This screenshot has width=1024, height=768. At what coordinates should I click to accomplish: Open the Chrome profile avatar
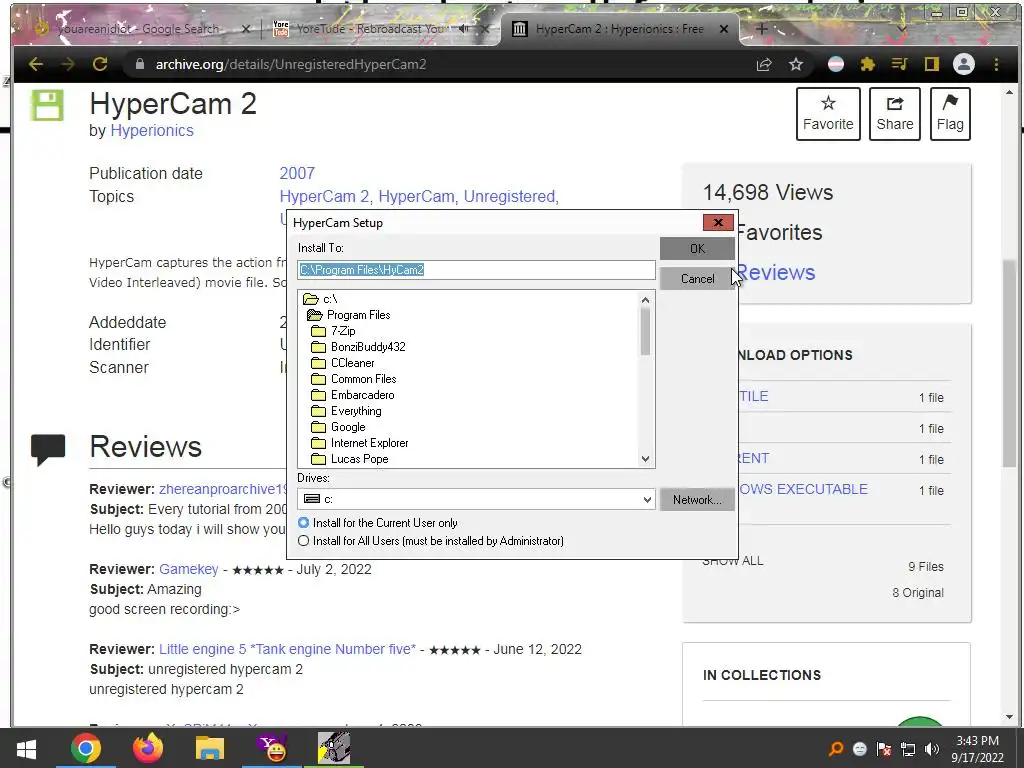pos(964,64)
